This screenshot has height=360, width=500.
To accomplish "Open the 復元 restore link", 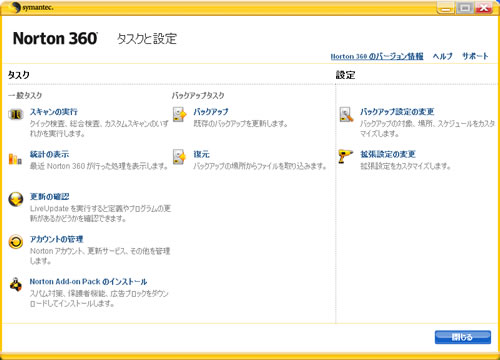I will [201, 154].
